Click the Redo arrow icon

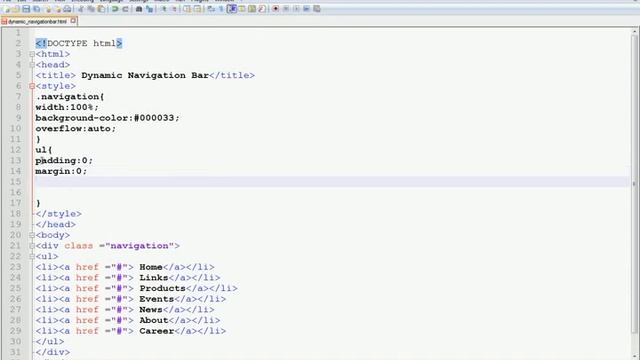click(125, 9)
